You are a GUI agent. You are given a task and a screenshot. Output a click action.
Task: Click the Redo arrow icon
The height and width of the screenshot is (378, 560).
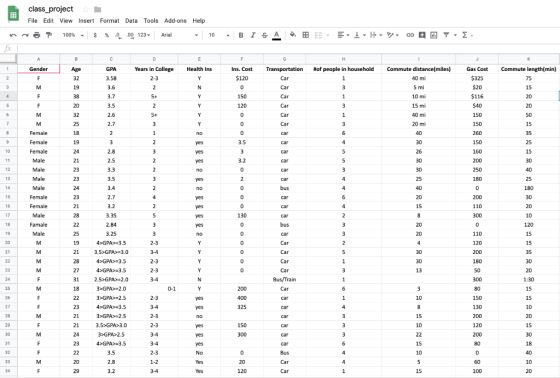[x=25, y=35]
